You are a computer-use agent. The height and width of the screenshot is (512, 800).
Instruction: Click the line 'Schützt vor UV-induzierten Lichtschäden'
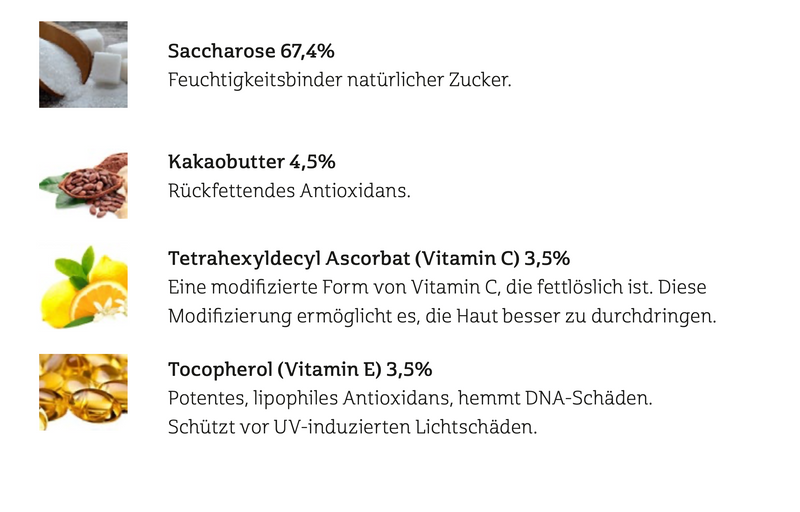353,426
